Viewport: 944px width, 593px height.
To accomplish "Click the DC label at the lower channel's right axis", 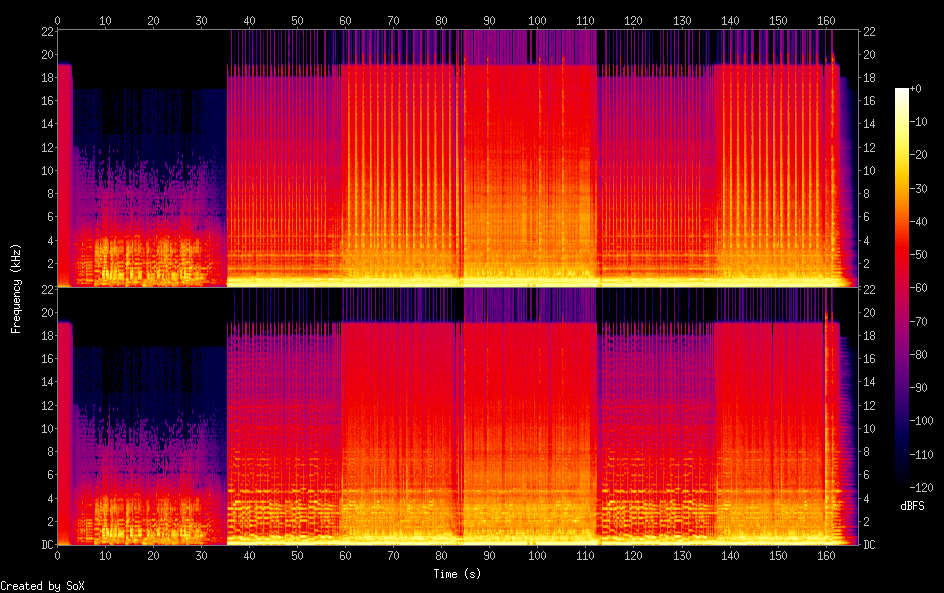I will [x=871, y=545].
